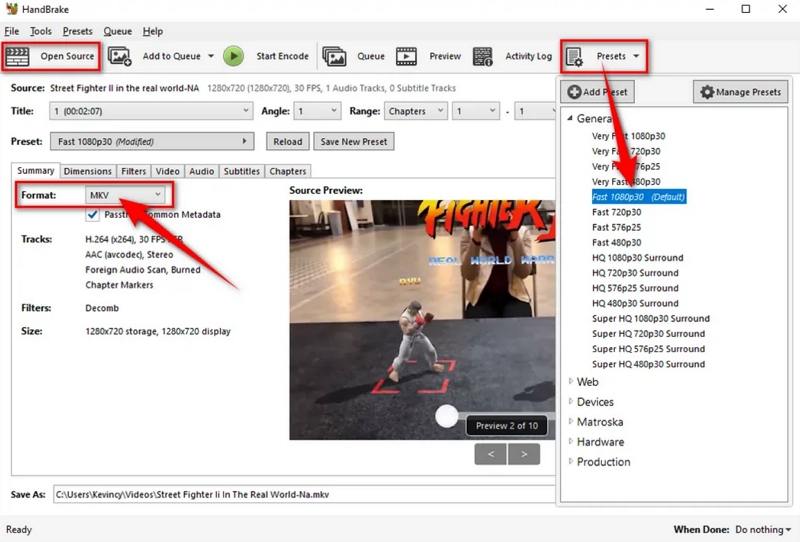Image resolution: width=800 pixels, height=542 pixels.
Task: Switch to the Dimensions tab
Action: 88,171
